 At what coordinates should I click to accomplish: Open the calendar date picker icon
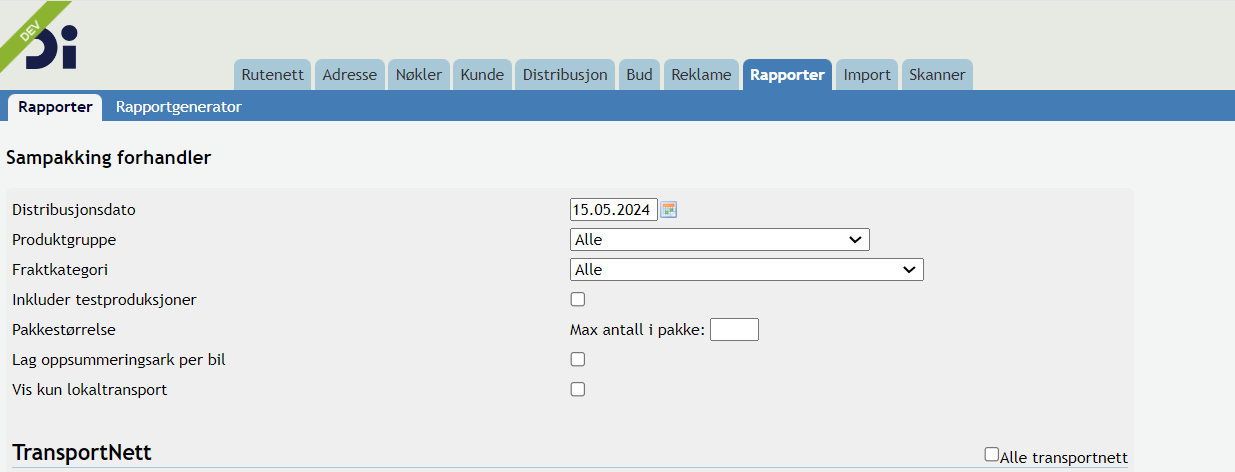pos(669,210)
